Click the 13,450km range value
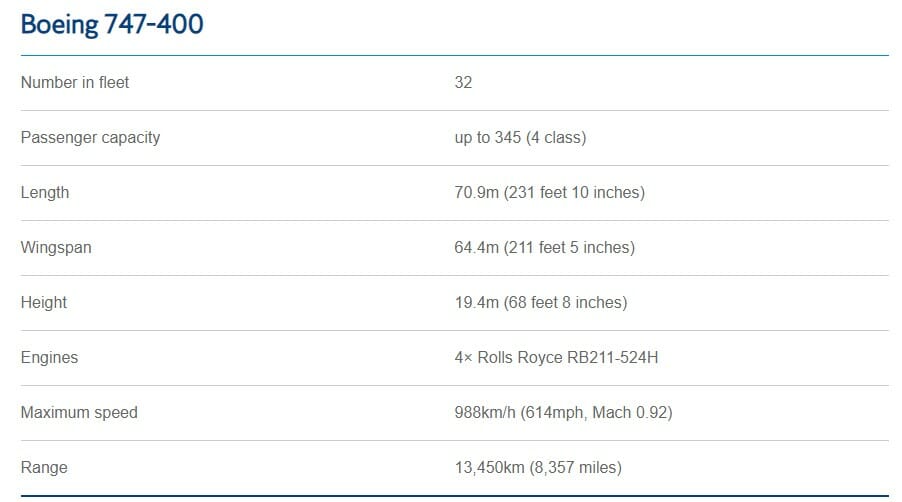 [538, 467]
